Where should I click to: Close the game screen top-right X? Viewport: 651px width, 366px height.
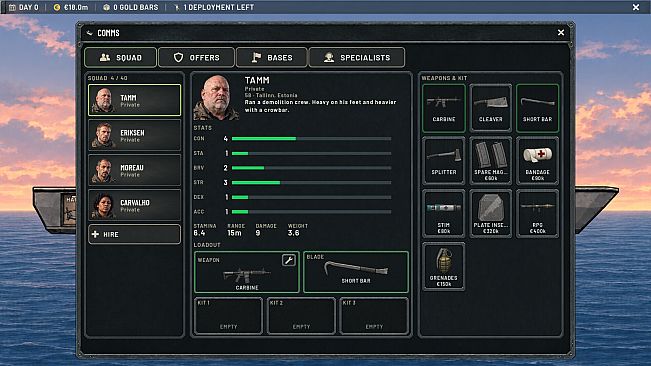point(636,7)
